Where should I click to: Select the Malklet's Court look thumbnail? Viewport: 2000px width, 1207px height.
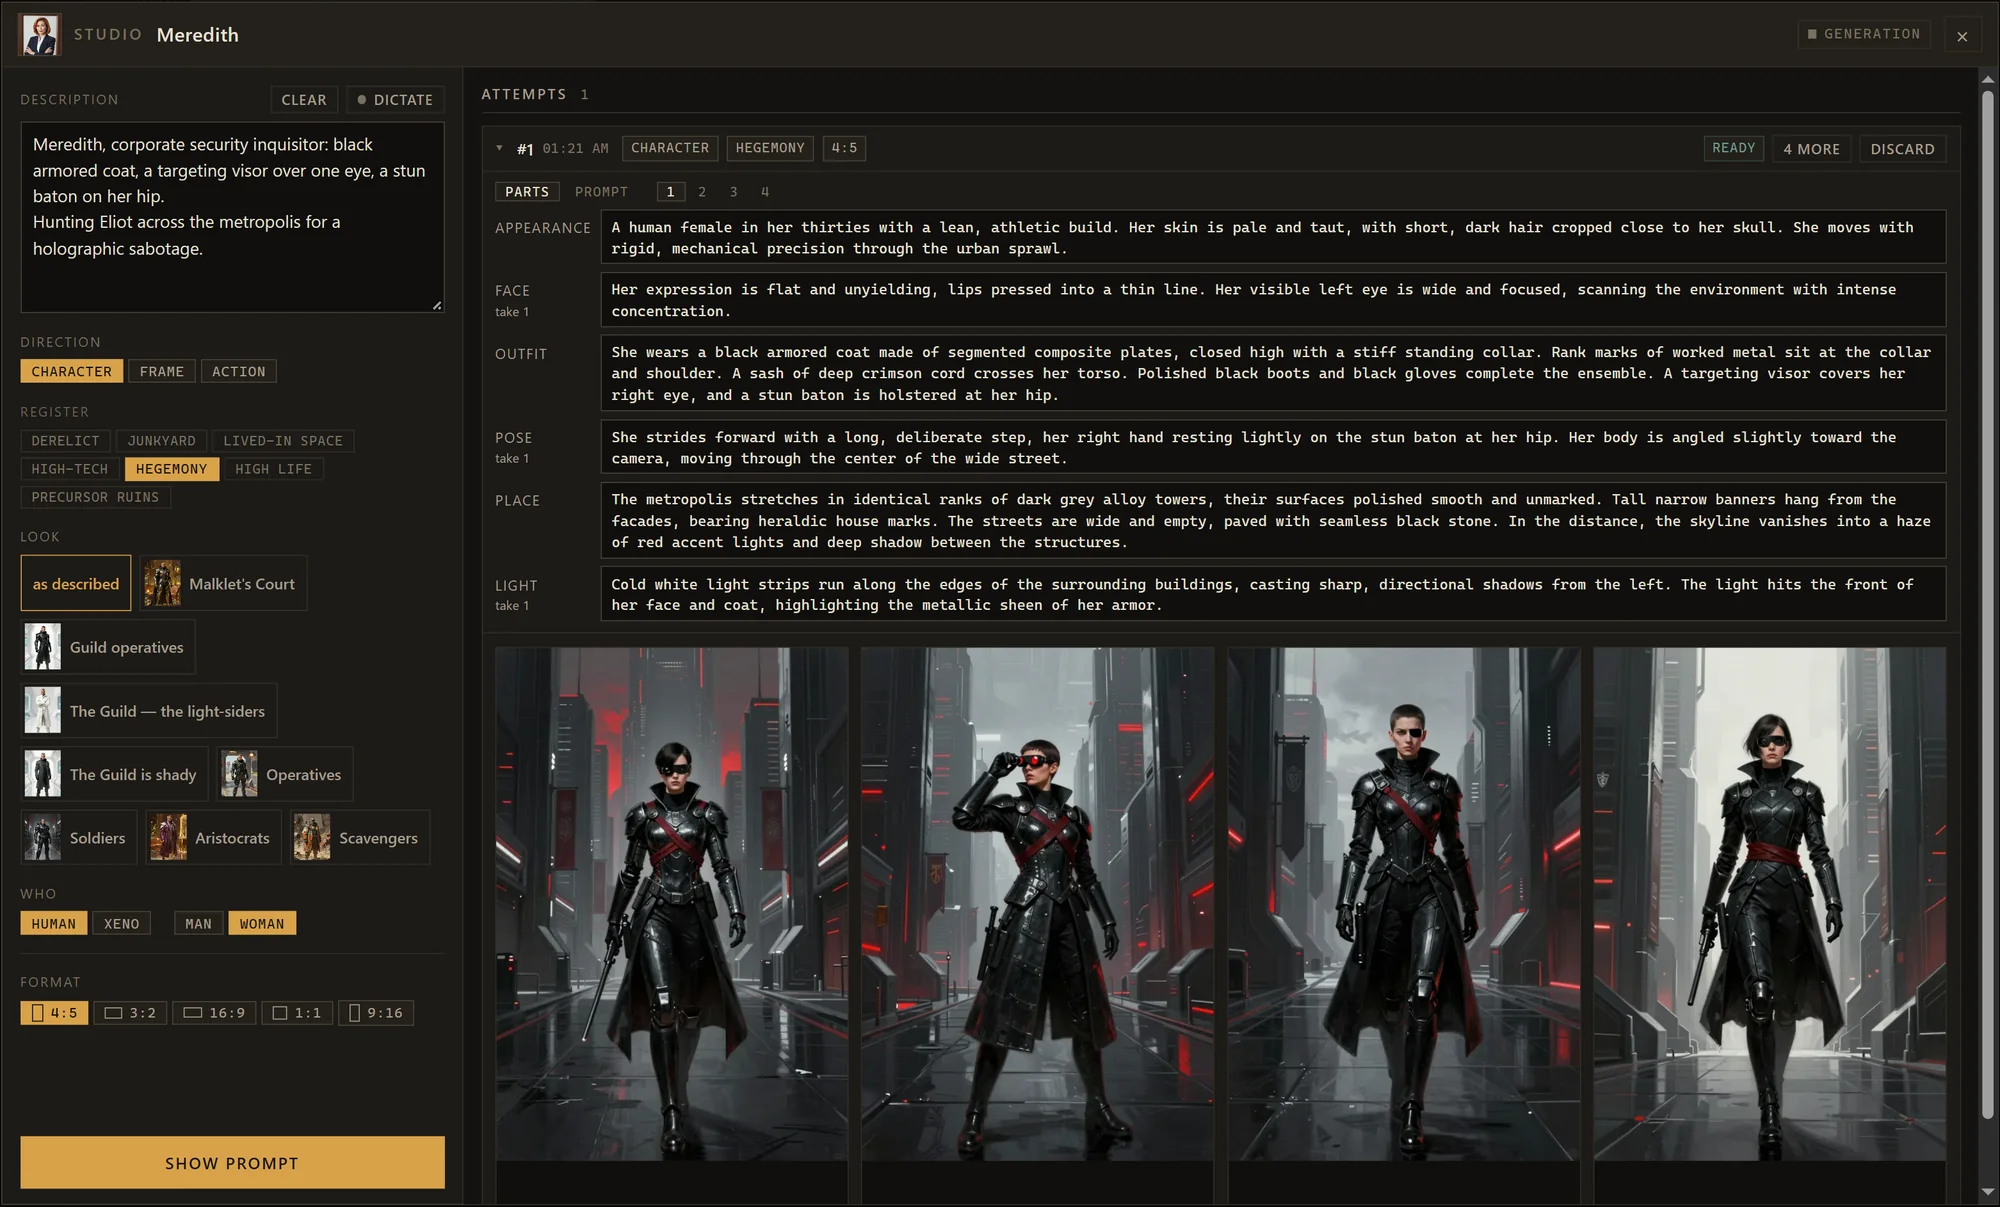pyautogui.click(x=162, y=583)
